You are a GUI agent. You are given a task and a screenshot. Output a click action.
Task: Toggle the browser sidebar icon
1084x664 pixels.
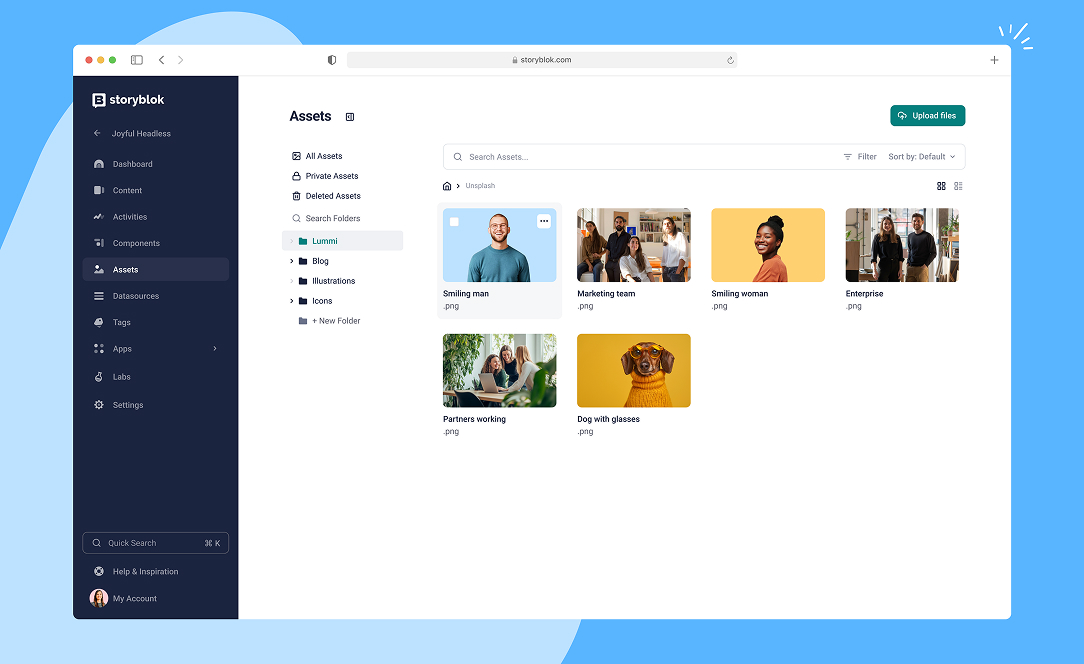tap(137, 60)
